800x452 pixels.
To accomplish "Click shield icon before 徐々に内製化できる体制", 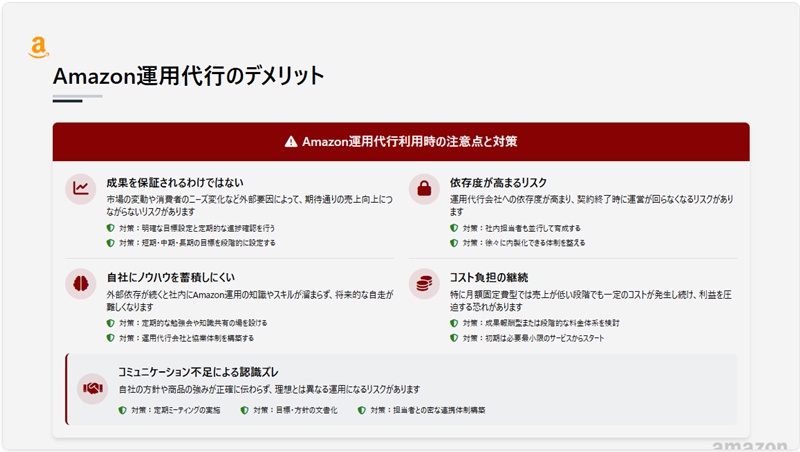I will 454,243.
